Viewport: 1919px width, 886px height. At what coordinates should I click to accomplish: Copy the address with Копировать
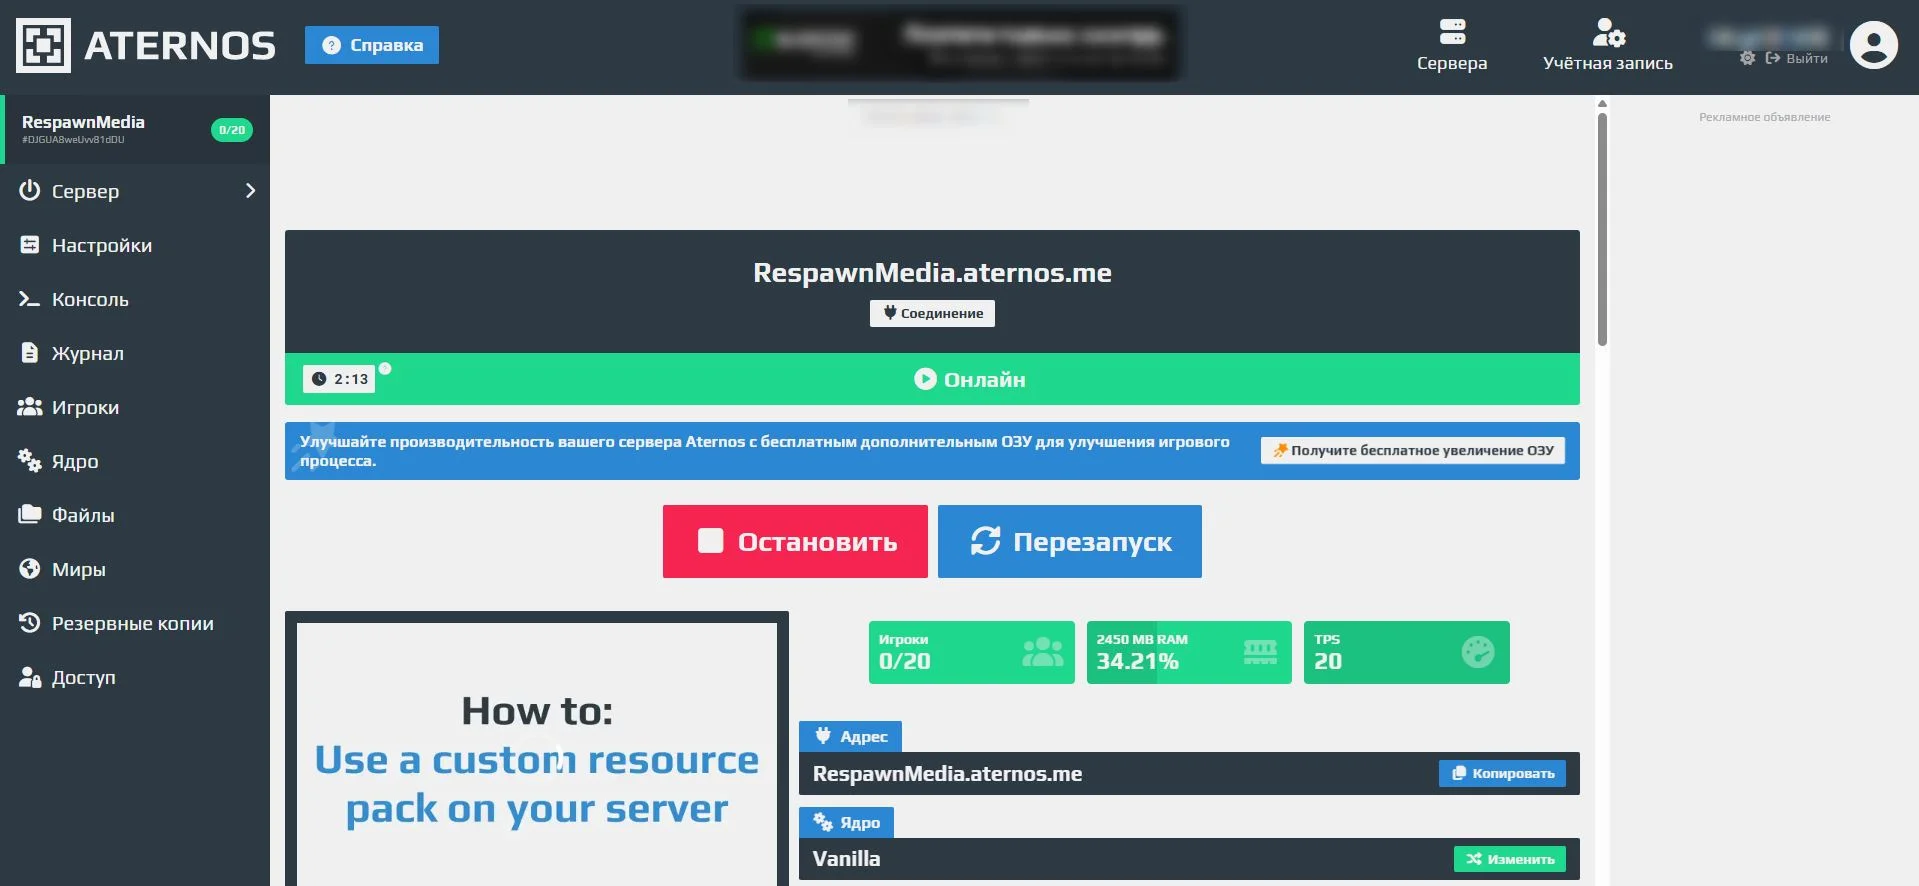tap(1502, 773)
